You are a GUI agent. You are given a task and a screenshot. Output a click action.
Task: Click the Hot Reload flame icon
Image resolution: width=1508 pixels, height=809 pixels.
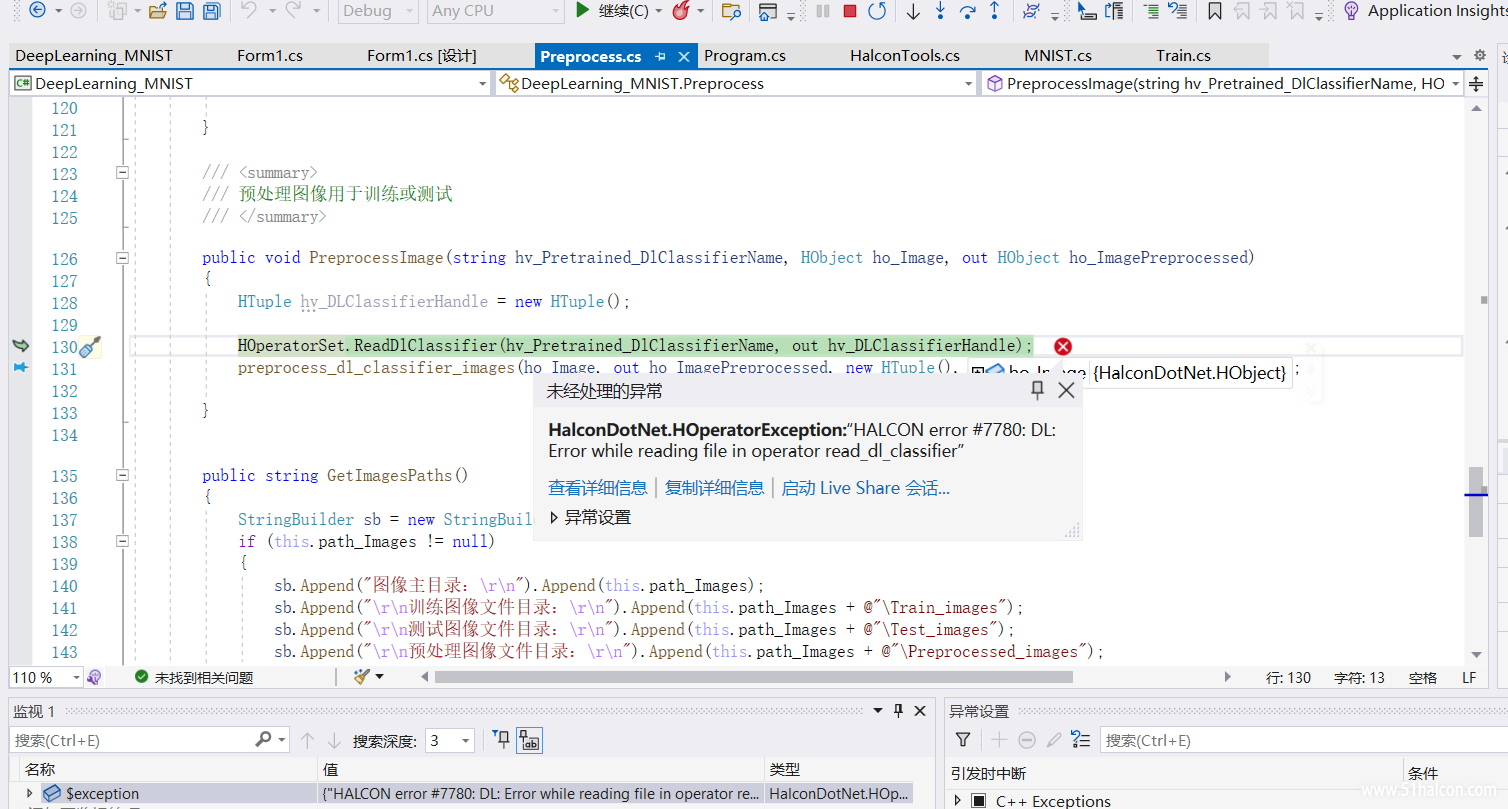coord(681,11)
